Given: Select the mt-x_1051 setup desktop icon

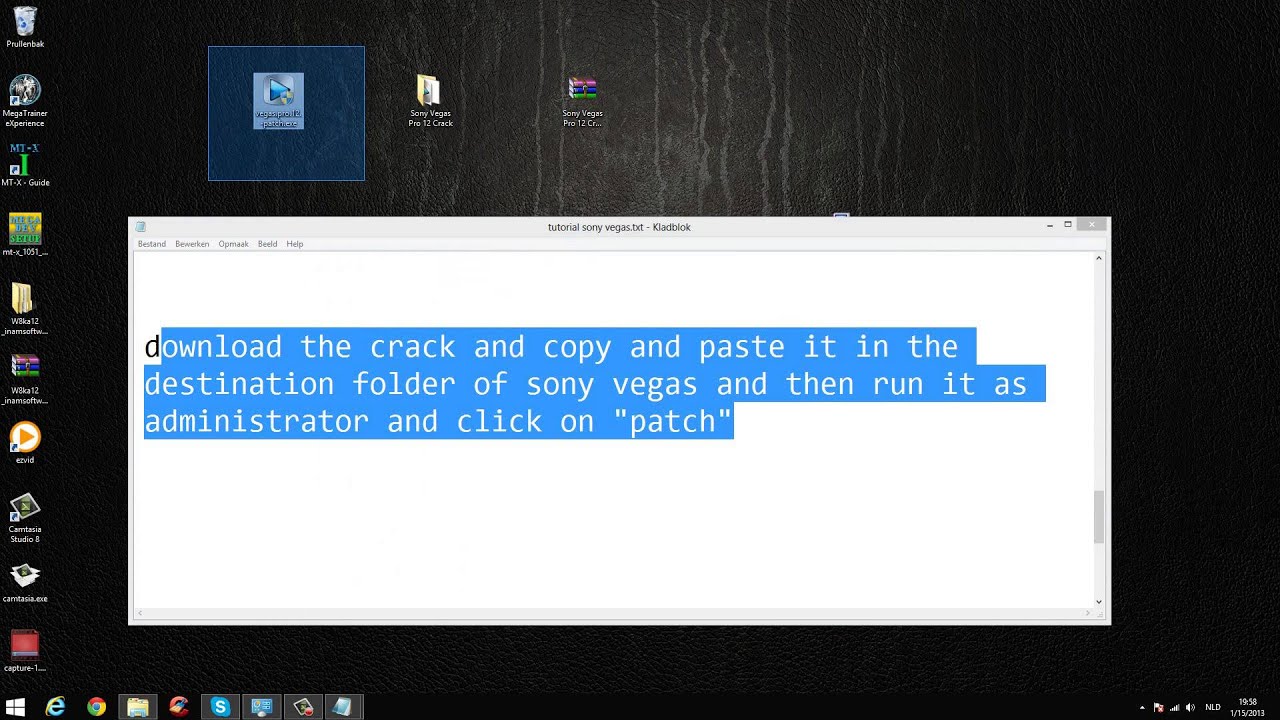Looking at the screenshot, I should (25, 235).
